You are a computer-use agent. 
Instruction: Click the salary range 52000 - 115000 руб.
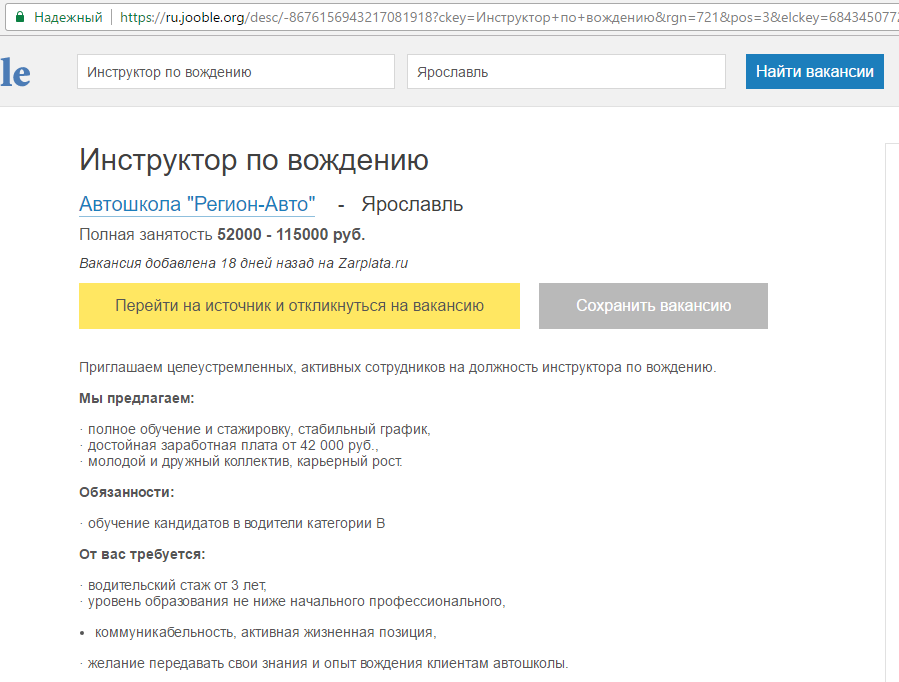pyautogui.click(x=291, y=235)
